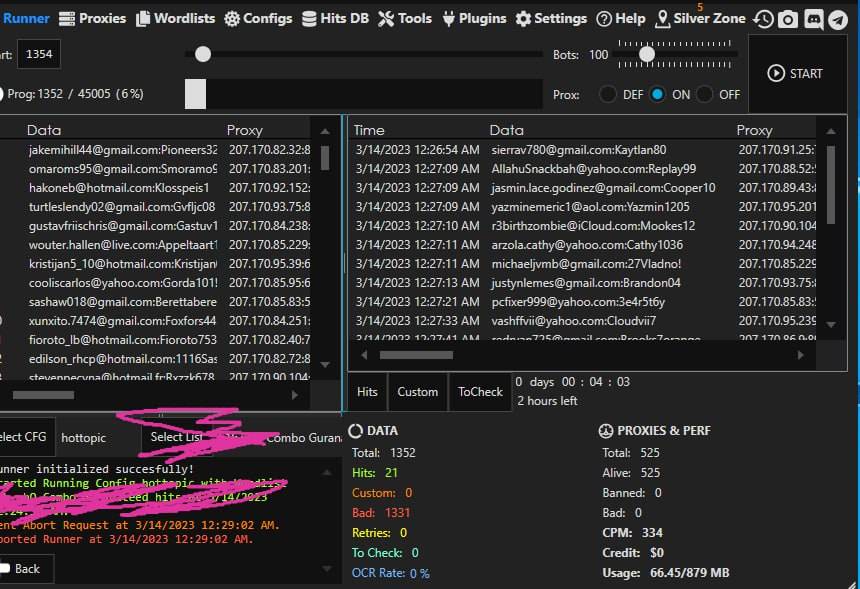Click the hottopic config name
This screenshot has height=589, width=860.
point(83,438)
